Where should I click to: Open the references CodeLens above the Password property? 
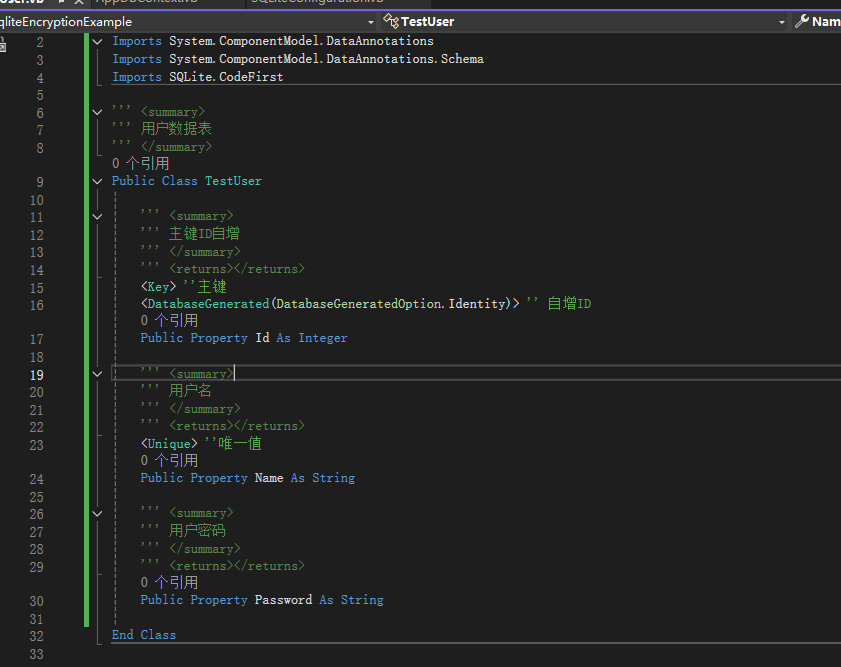click(x=169, y=582)
